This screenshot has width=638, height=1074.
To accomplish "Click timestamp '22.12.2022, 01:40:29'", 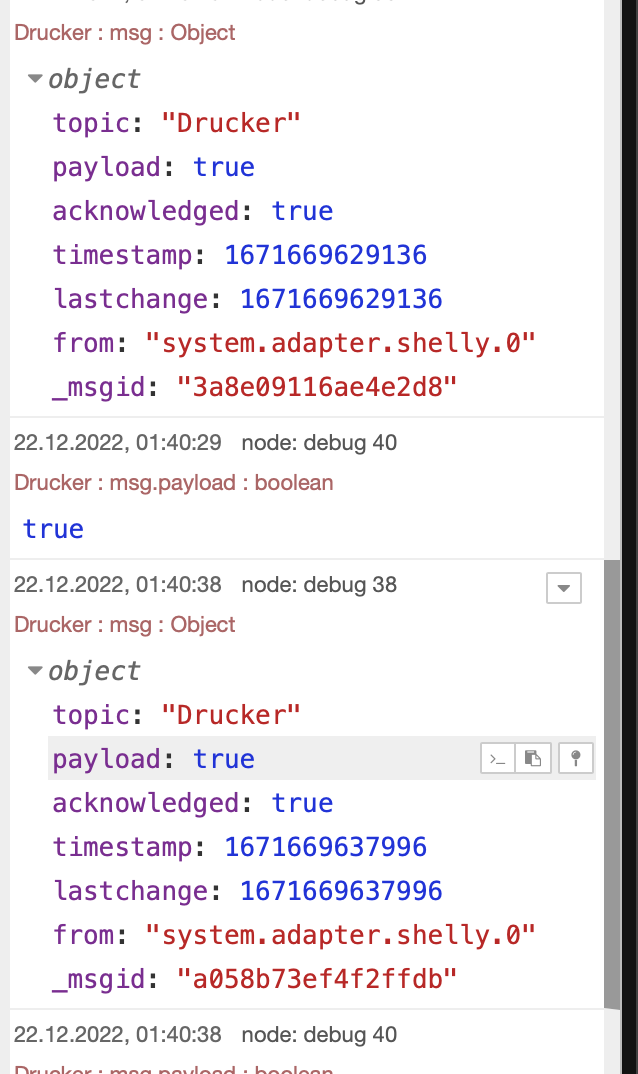I will [x=118, y=442].
